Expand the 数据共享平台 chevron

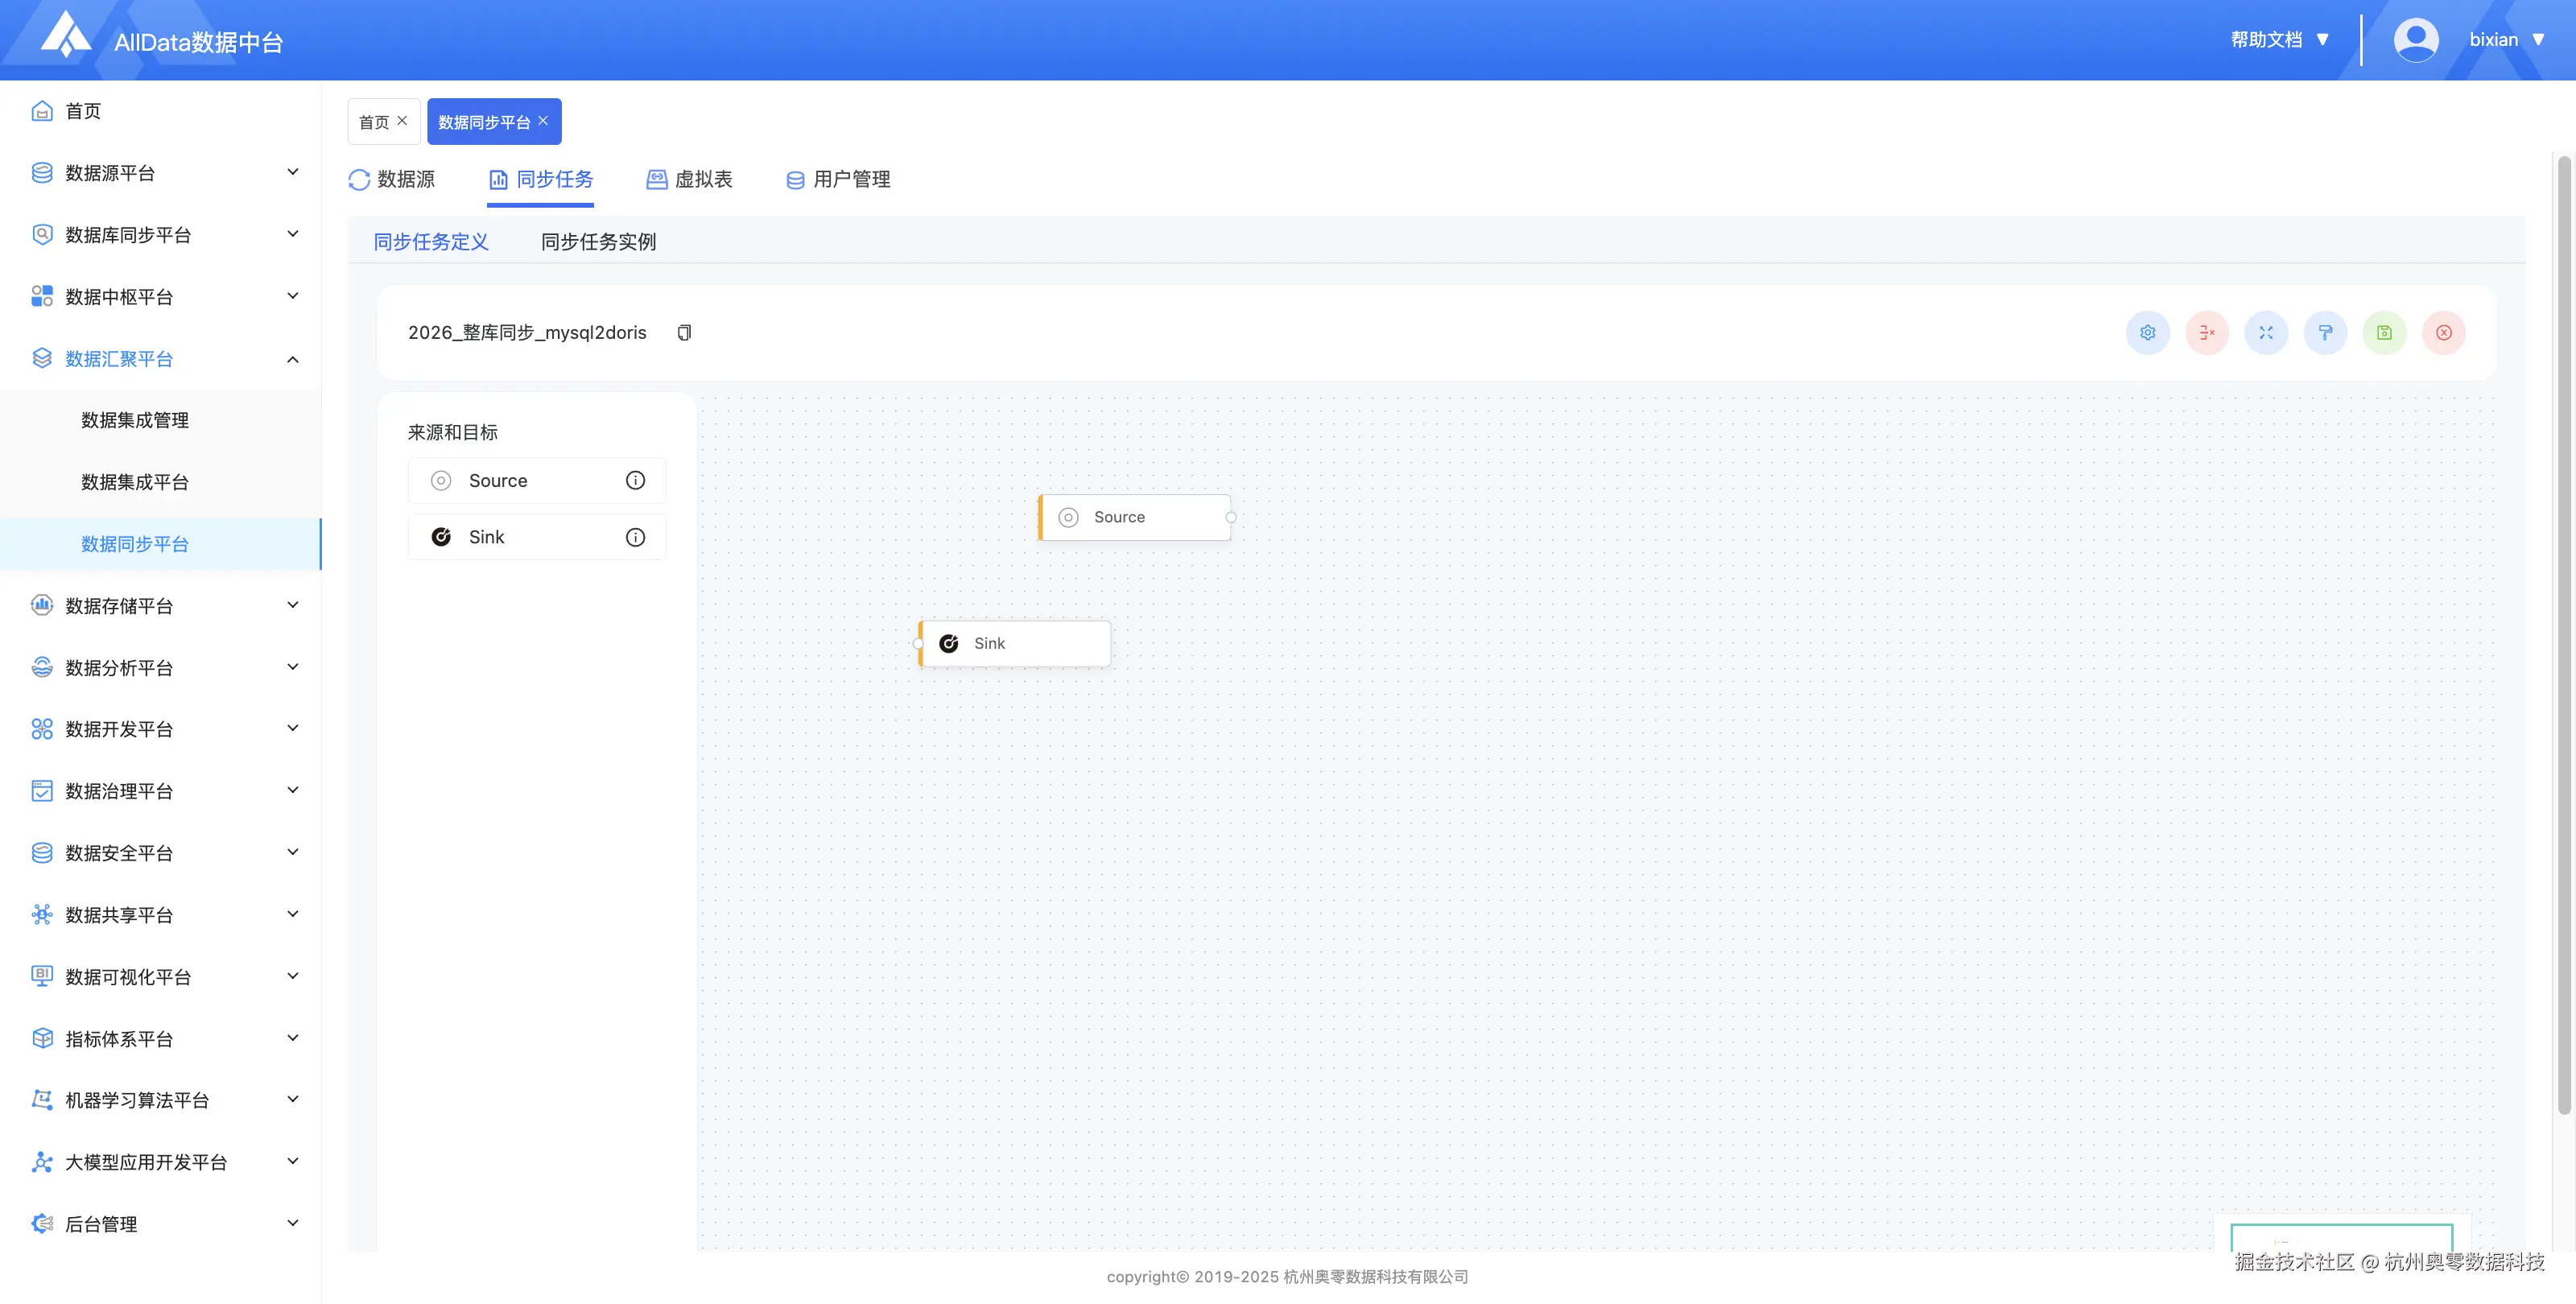click(293, 914)
